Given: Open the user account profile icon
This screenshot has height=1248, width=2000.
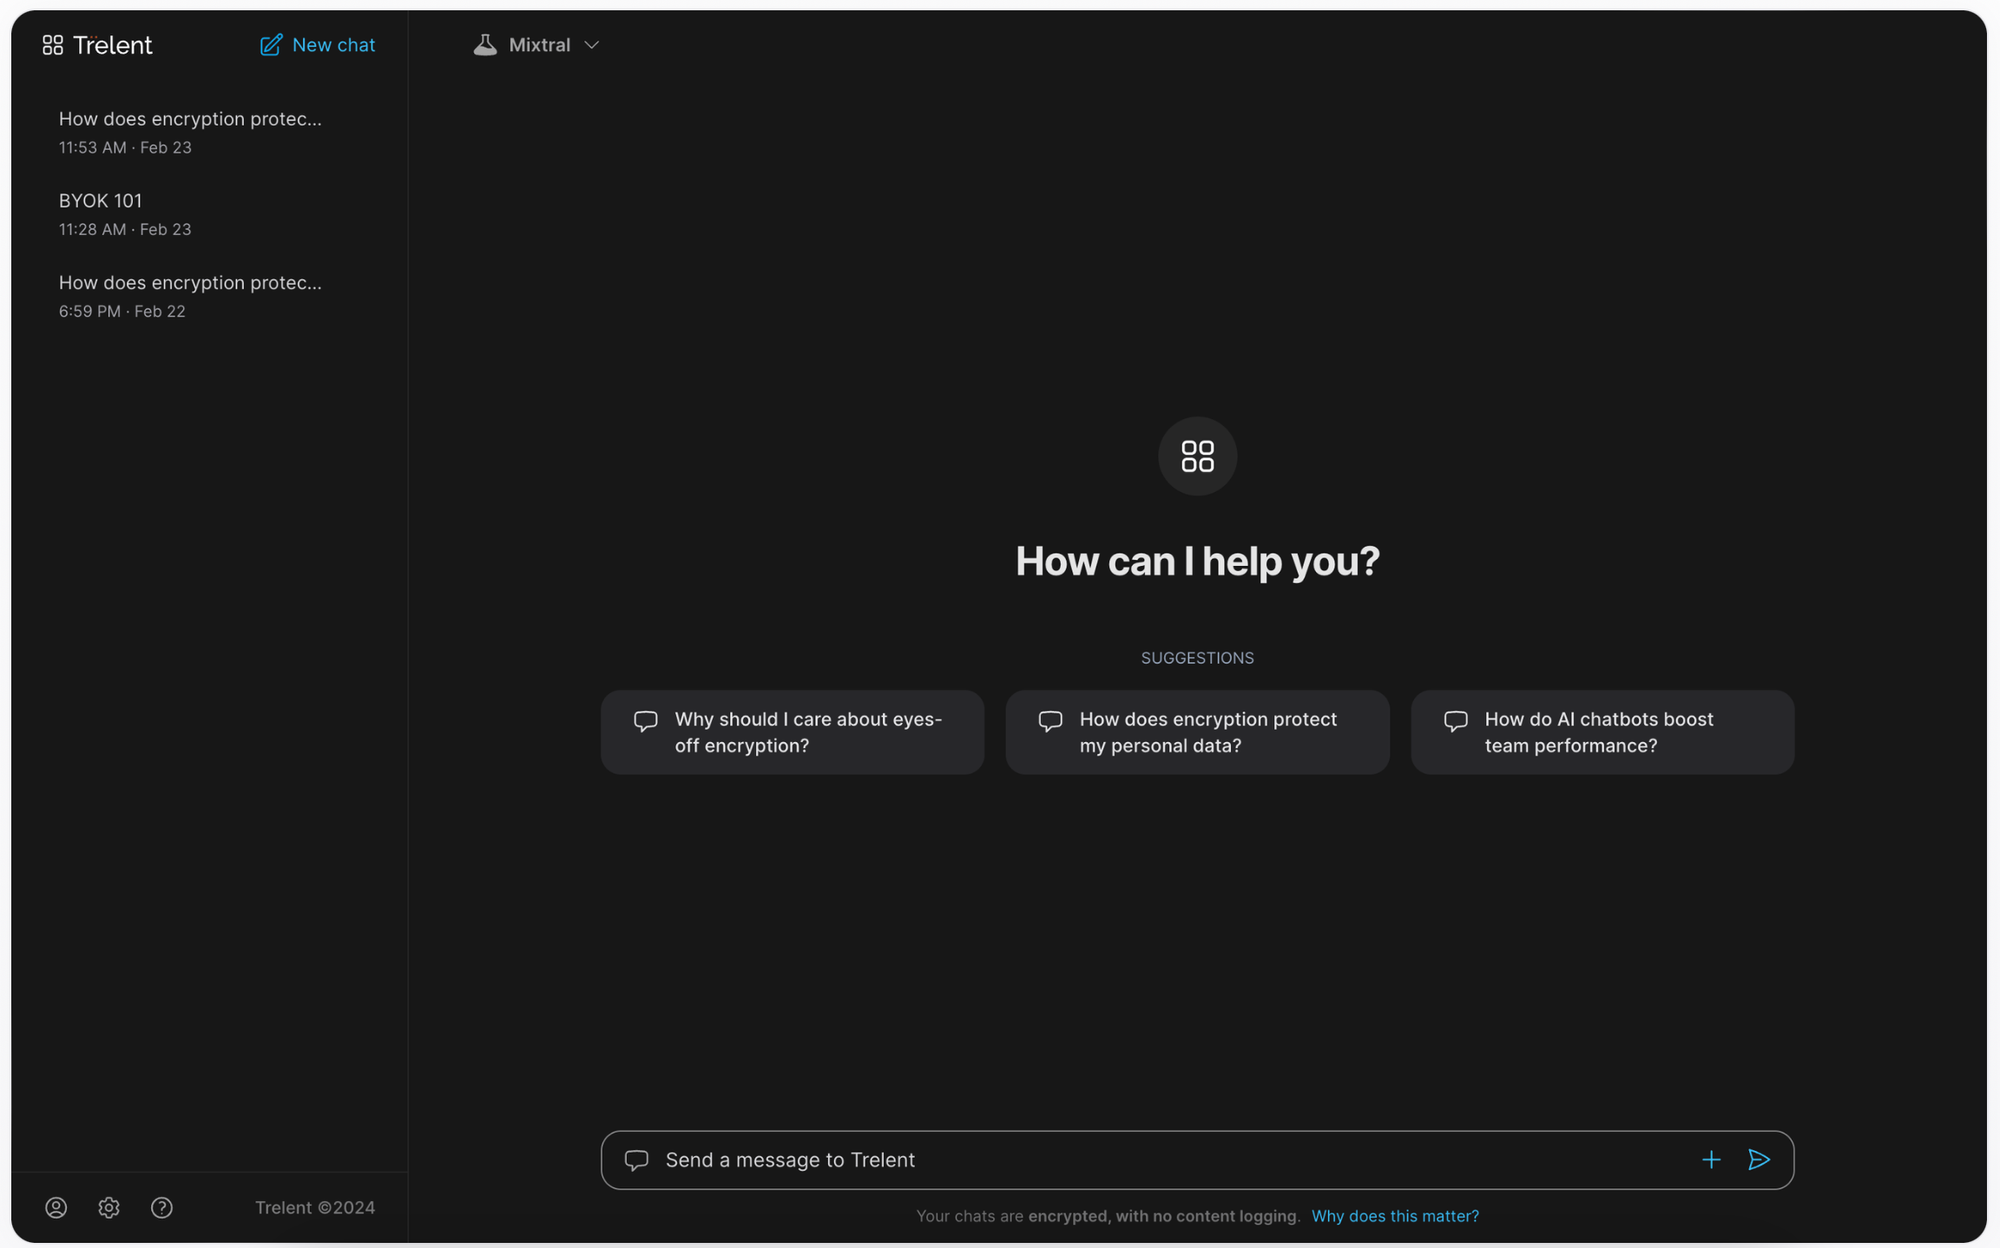Looking at the screenshot, I should 56,1207.
